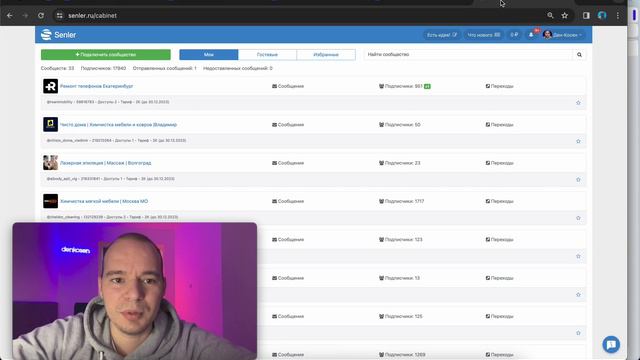Open Что нового news button

(x=483, y=35)
